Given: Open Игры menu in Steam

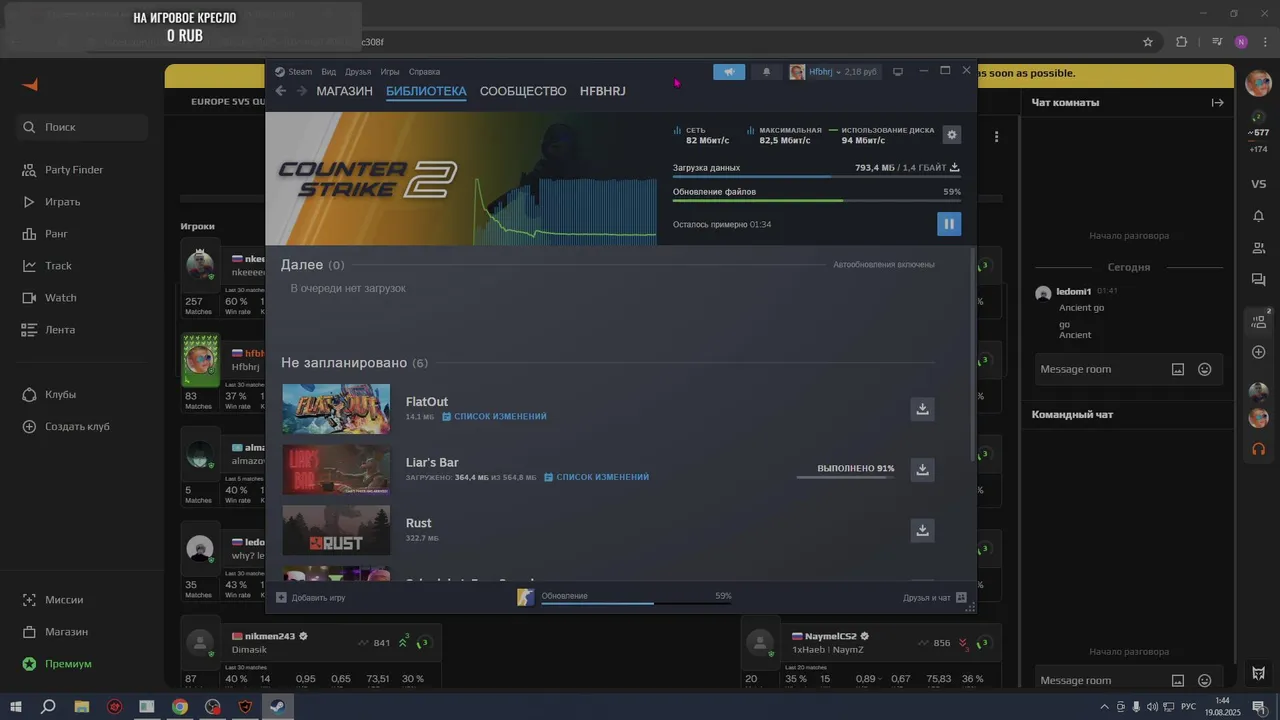Looking at the screenshot, I should coord(390,72).
